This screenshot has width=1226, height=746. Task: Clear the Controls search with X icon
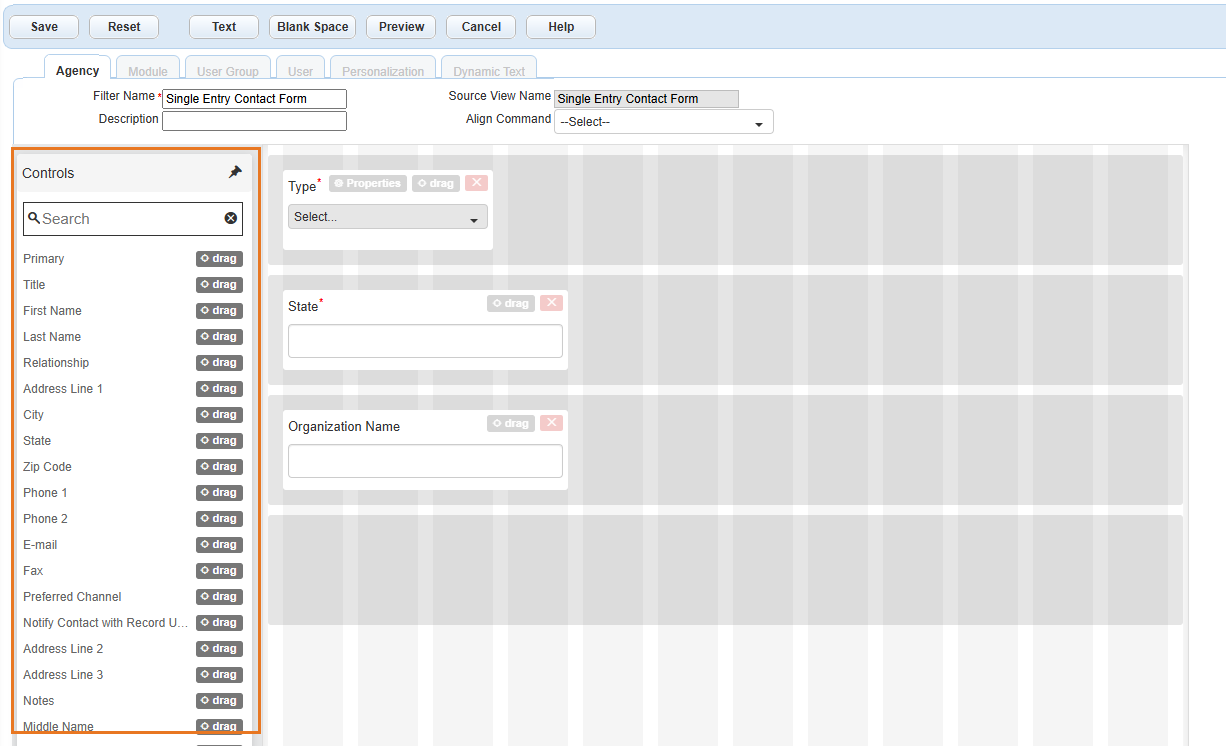tap(231, 218)
